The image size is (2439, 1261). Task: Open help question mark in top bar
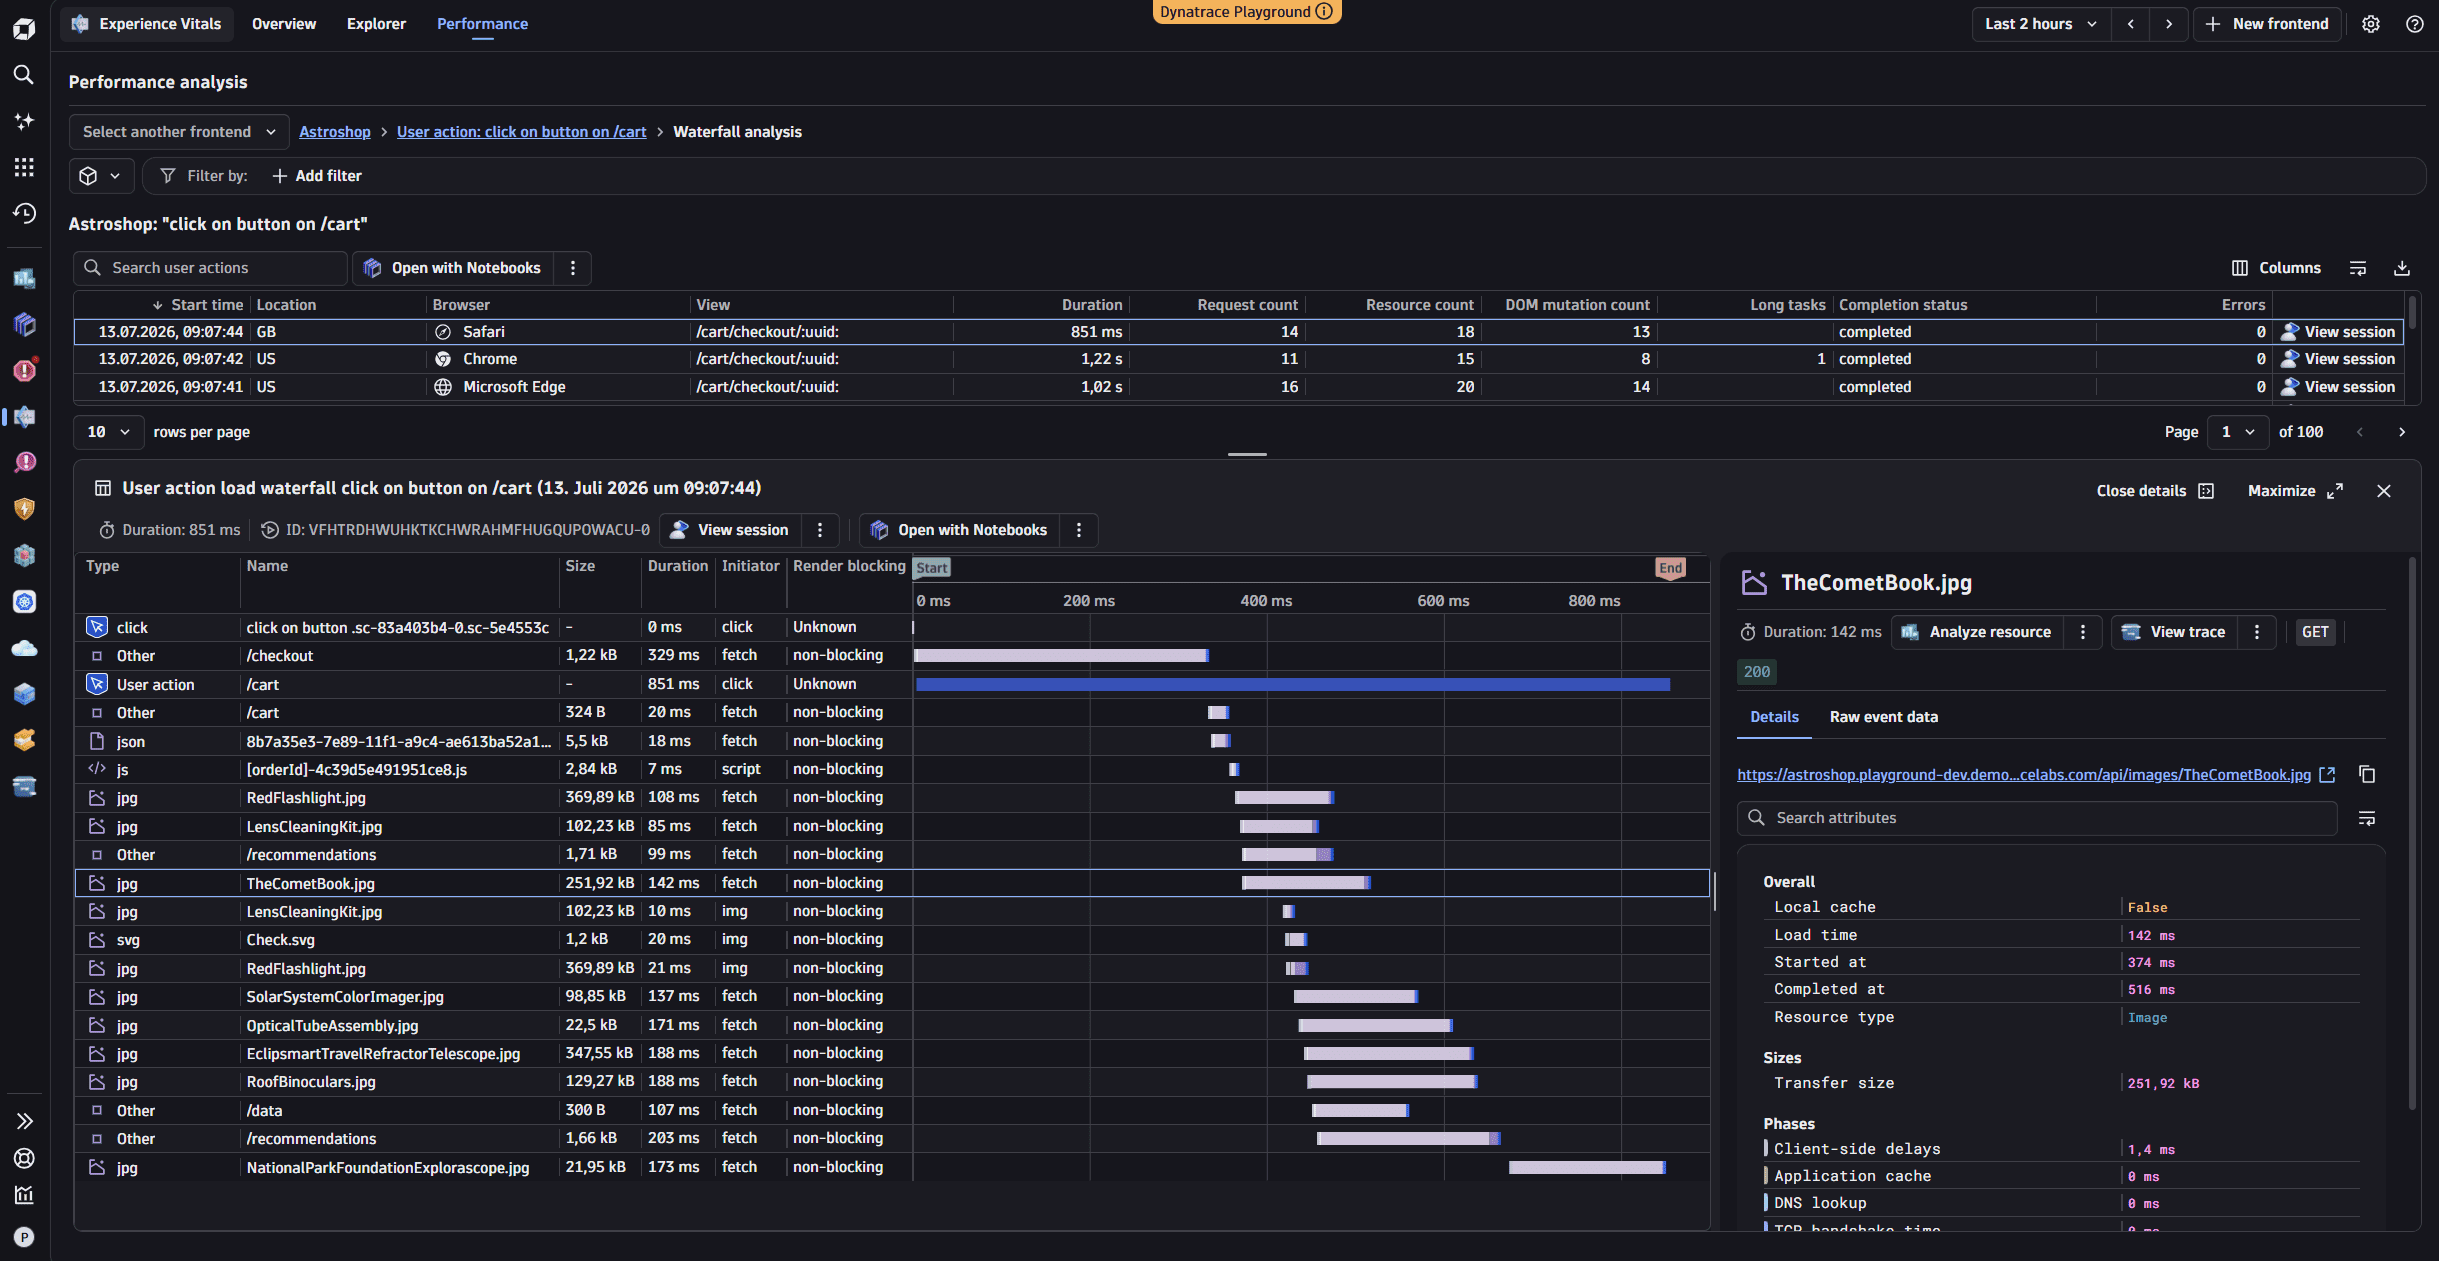click(x=2415, y=24)
